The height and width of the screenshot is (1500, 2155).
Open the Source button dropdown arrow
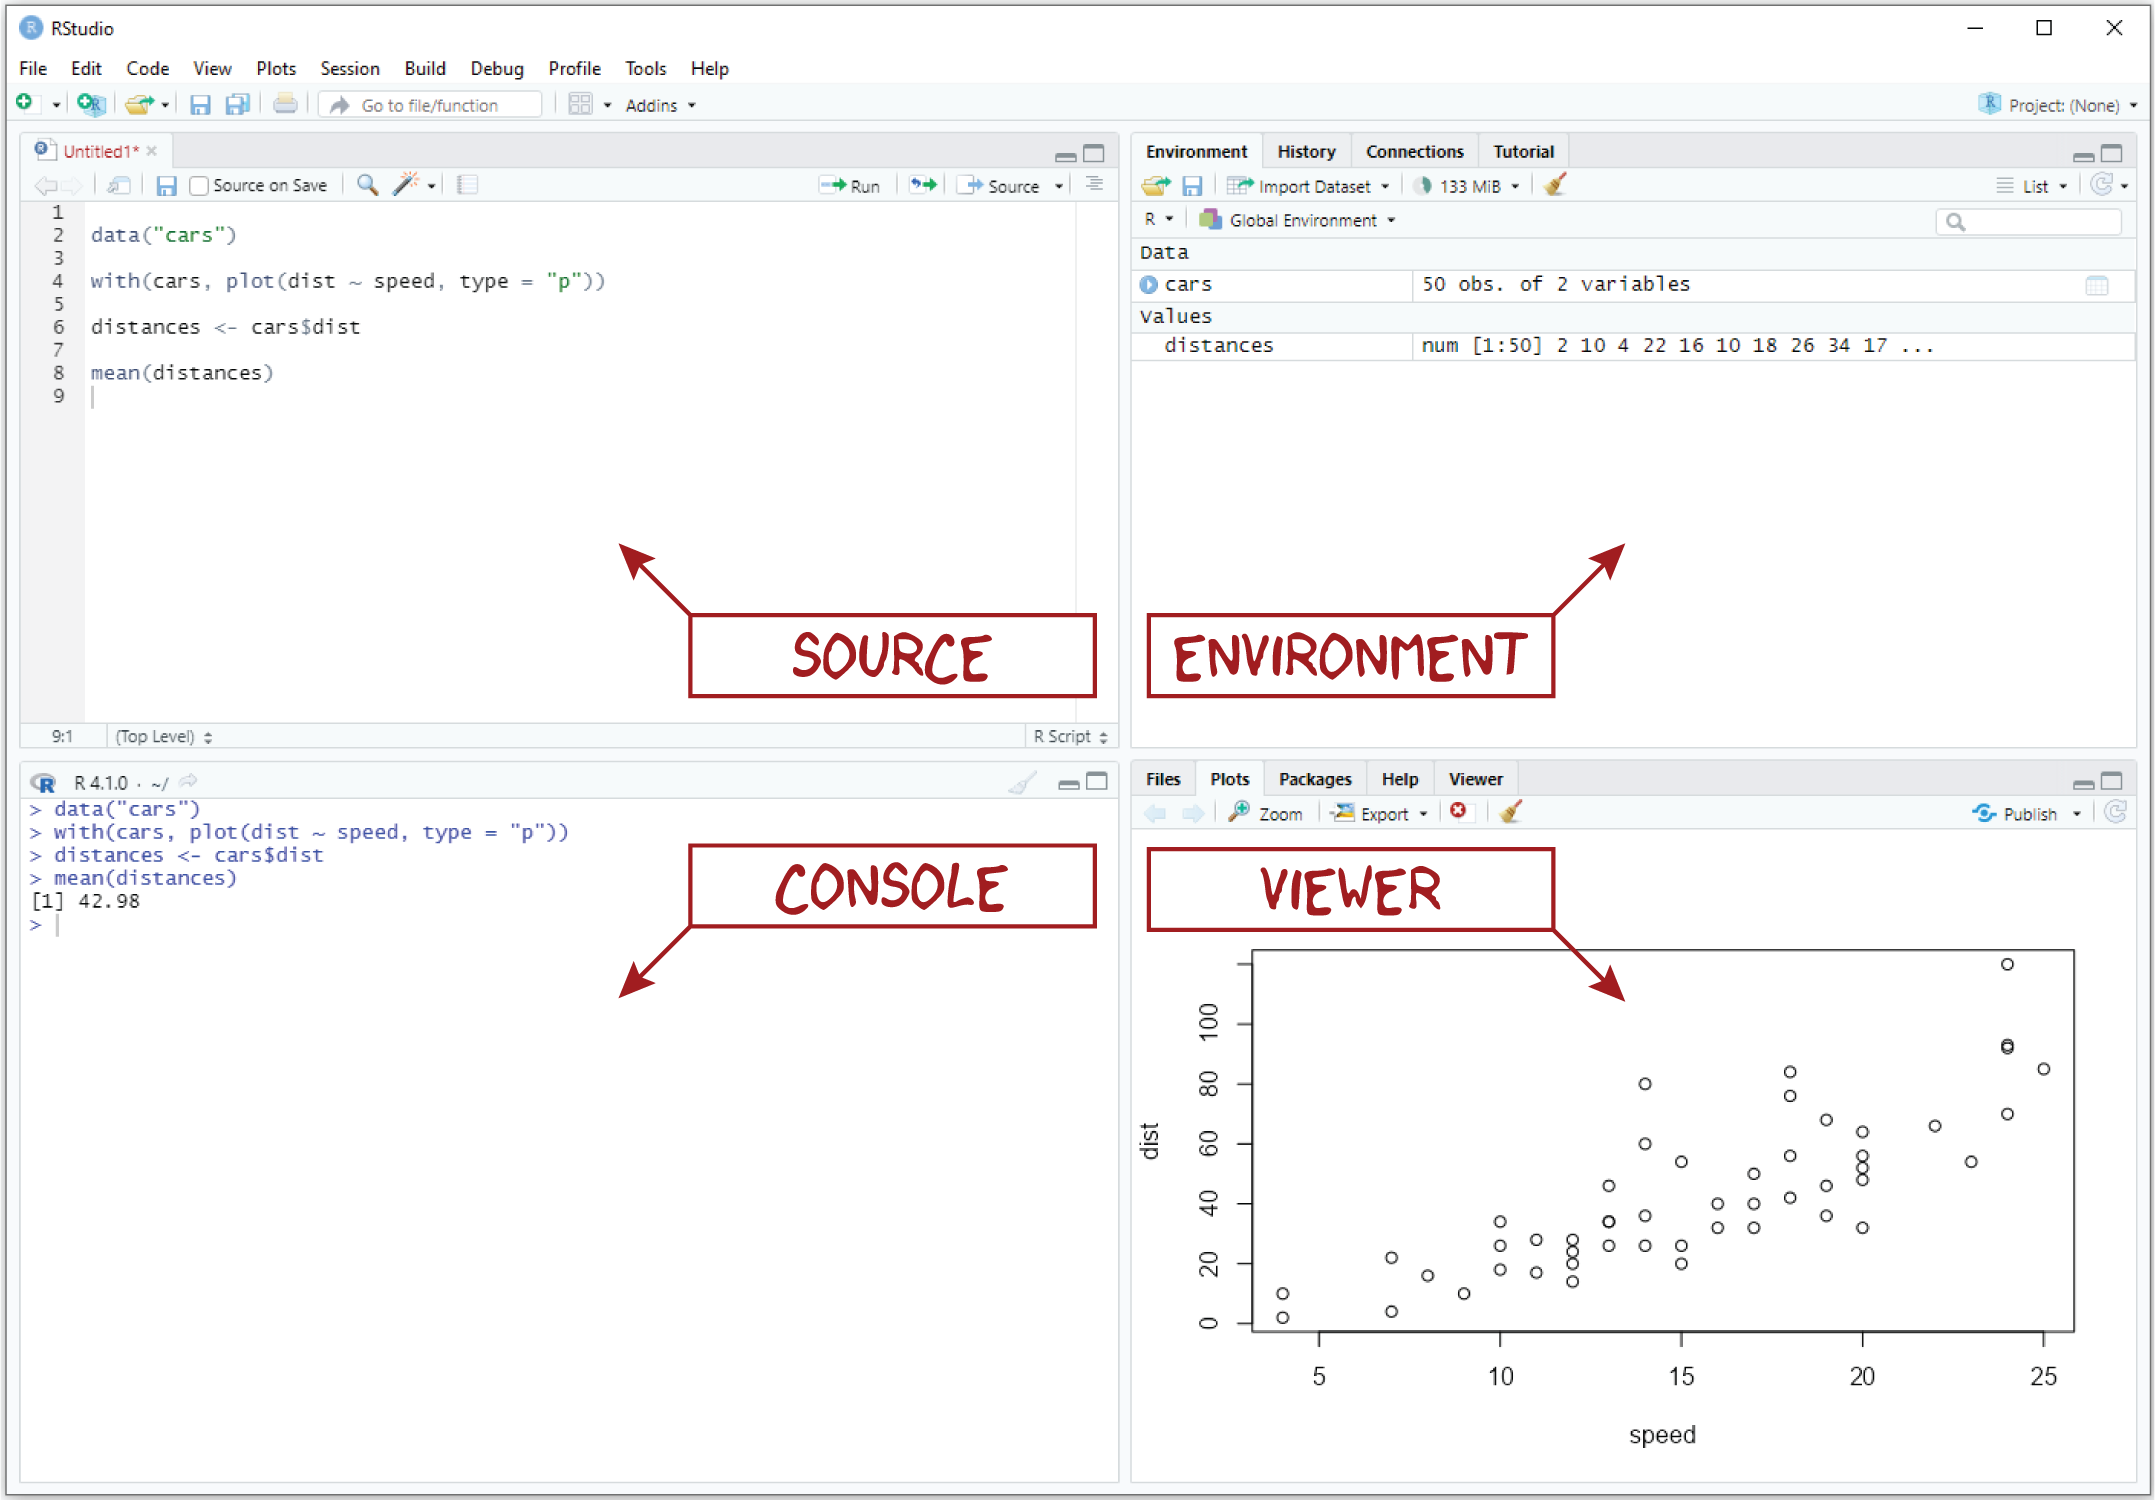[x=1059, y=186]
